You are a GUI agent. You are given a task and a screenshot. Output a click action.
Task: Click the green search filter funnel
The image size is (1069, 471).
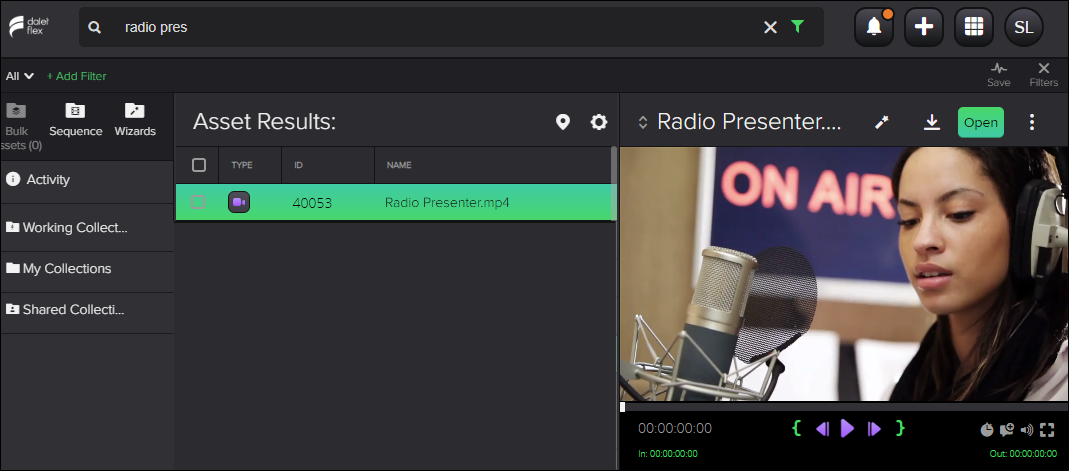[797, 27]
